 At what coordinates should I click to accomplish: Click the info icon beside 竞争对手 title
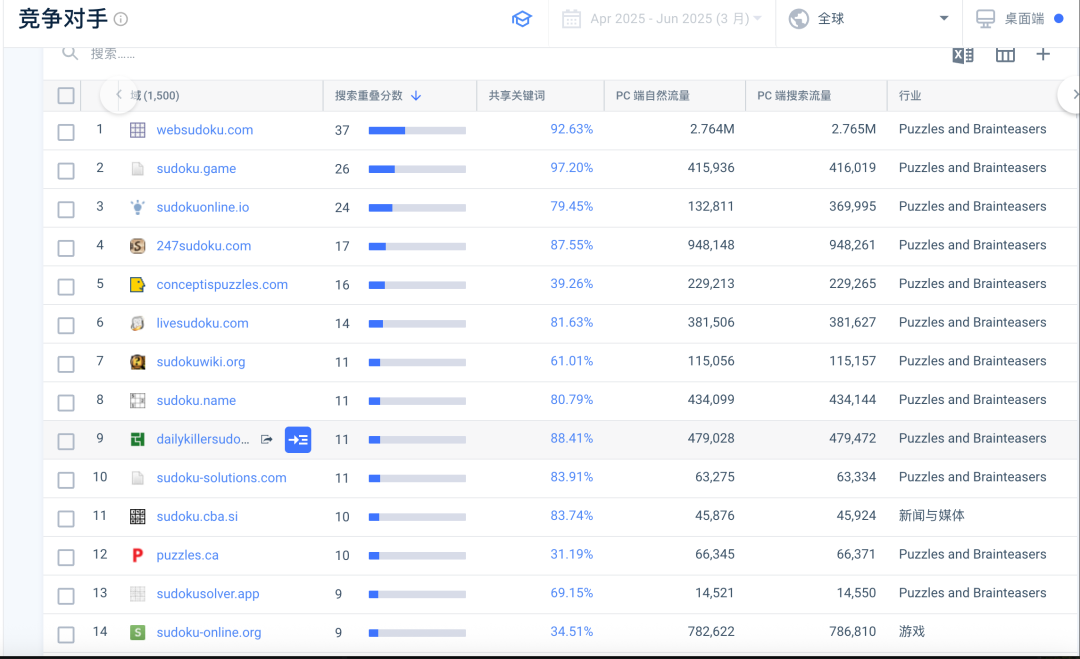click(x=121, y=19)
